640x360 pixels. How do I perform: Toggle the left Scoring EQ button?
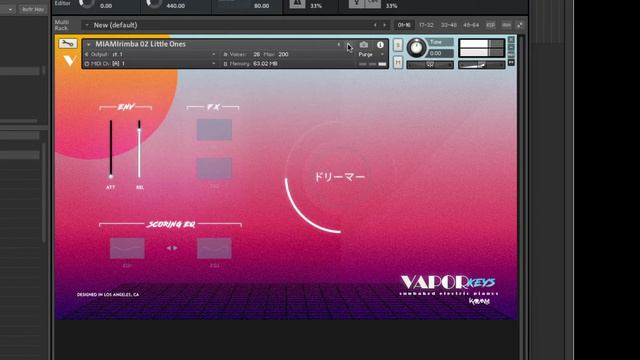(127, 248)
